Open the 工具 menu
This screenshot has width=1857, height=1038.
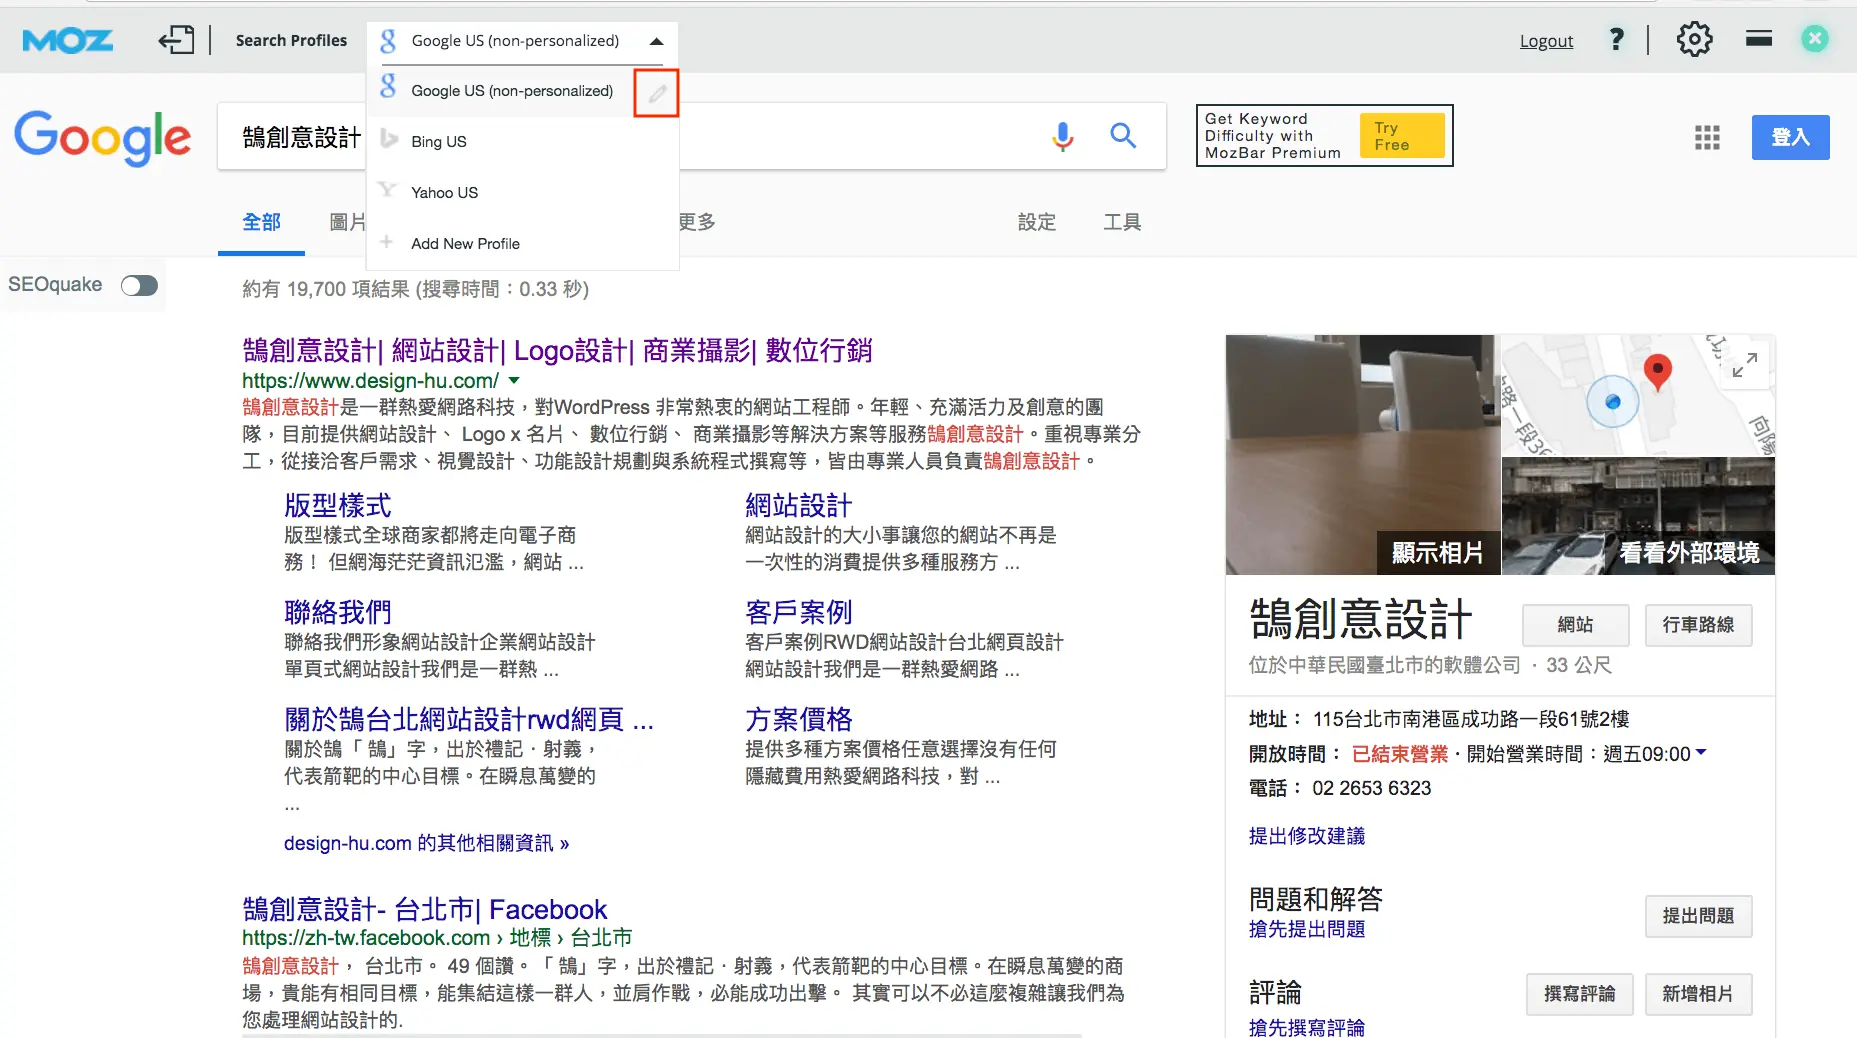pyautogui.click(x=1122, y=222)
